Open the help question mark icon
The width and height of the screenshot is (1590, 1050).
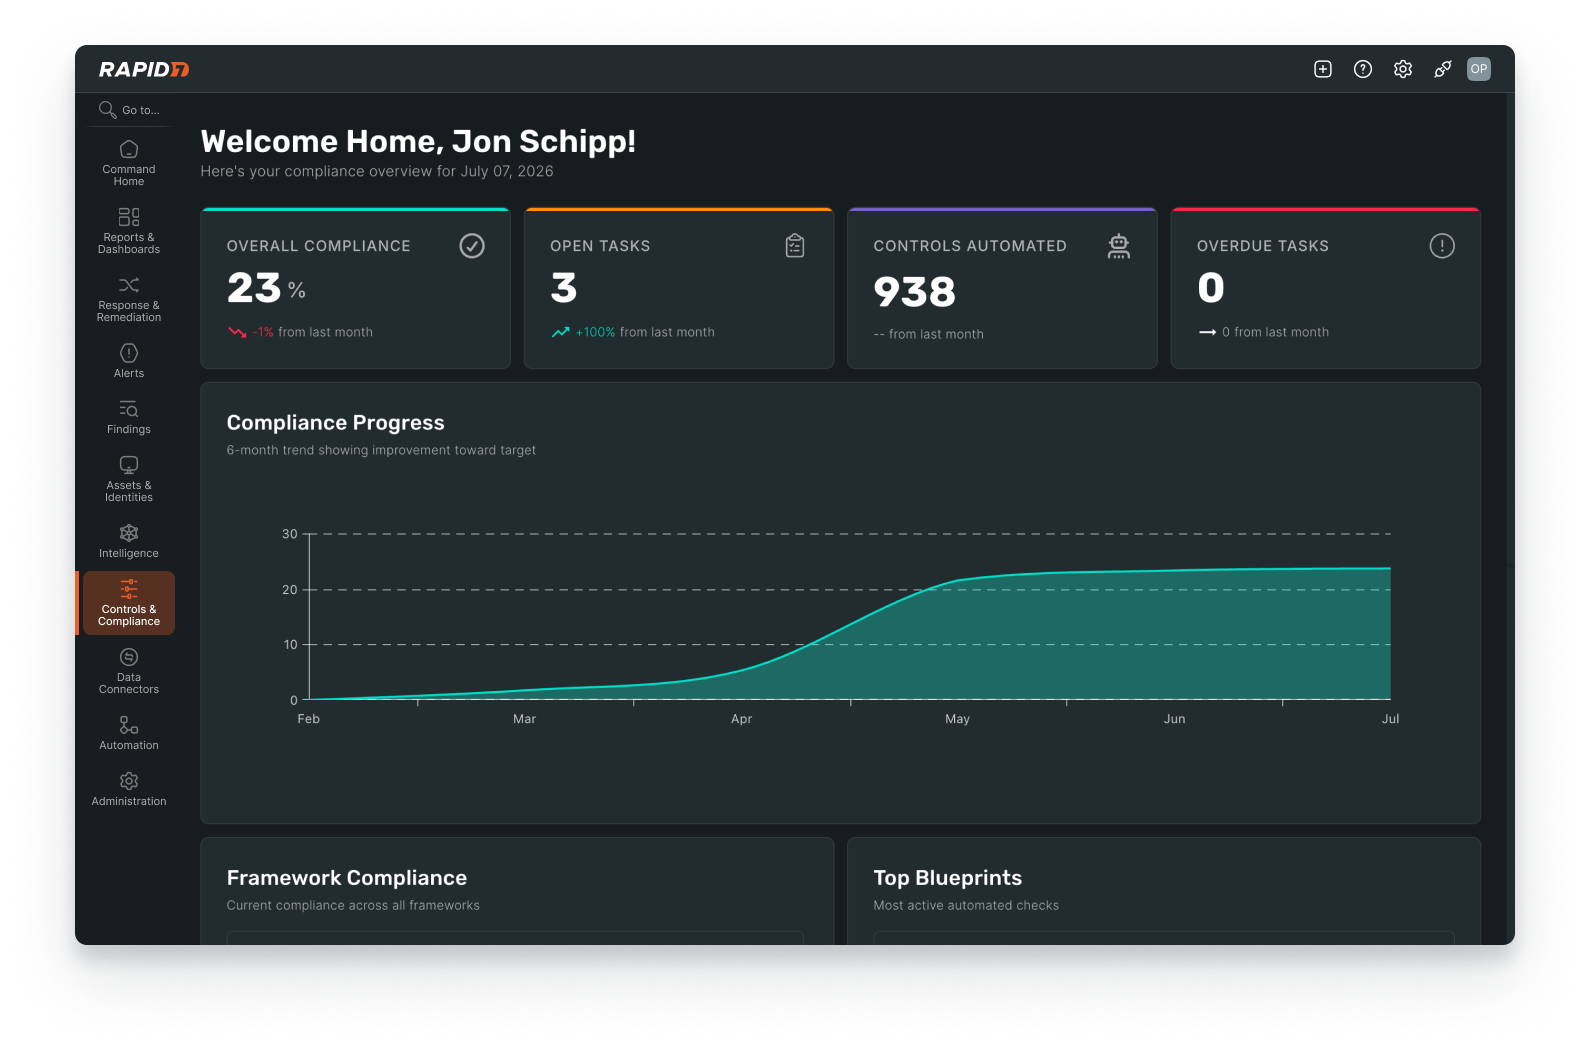coord(1363,69)
